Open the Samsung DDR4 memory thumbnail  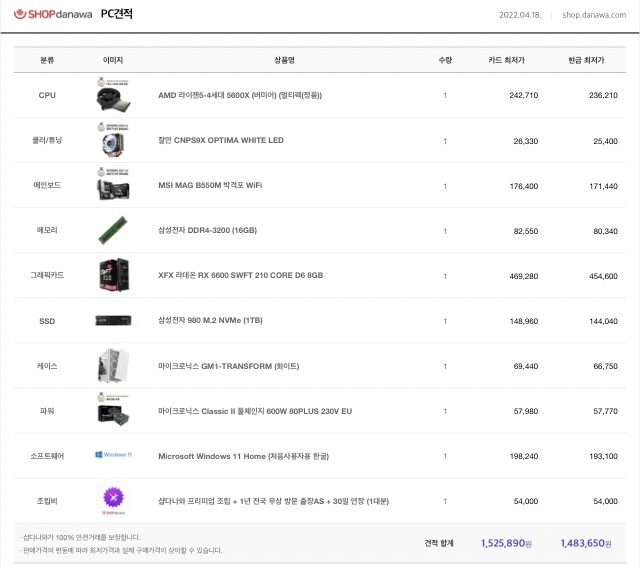tap(113, 230)
